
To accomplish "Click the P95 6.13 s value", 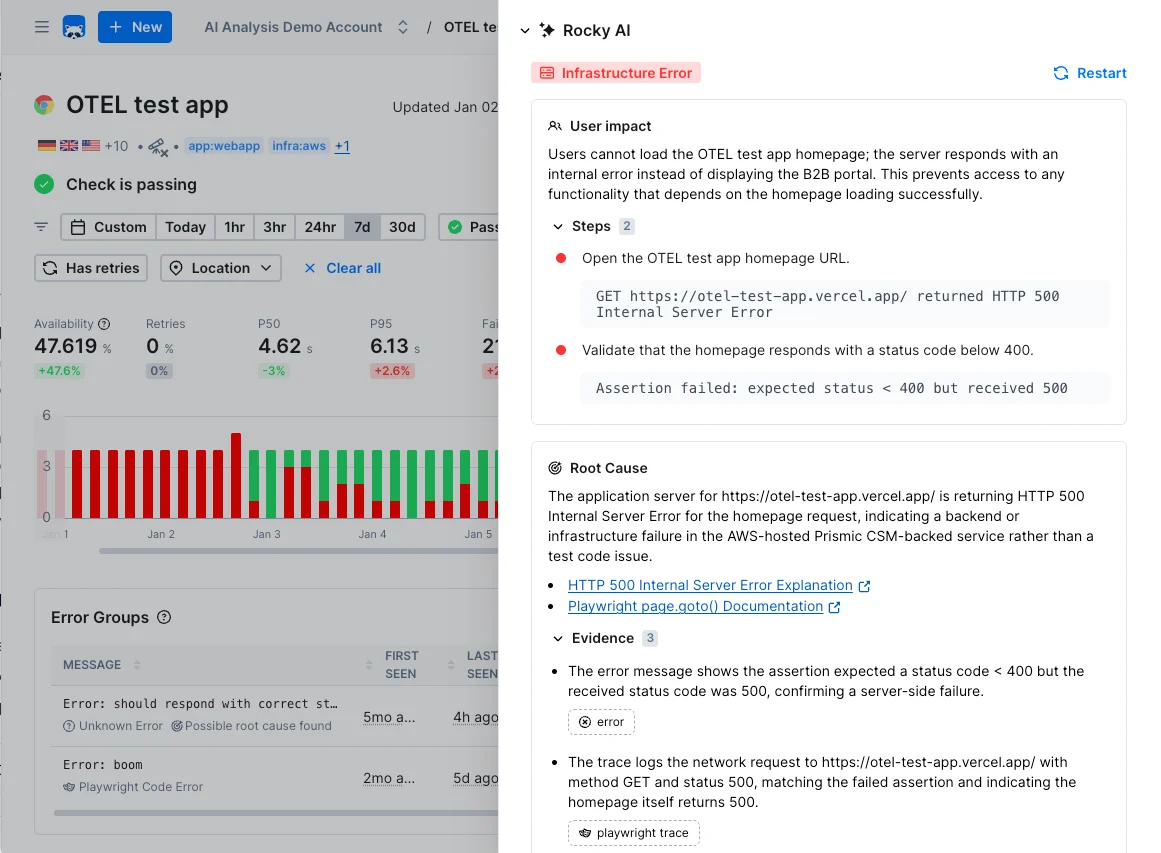I will (x=395, y=347).
